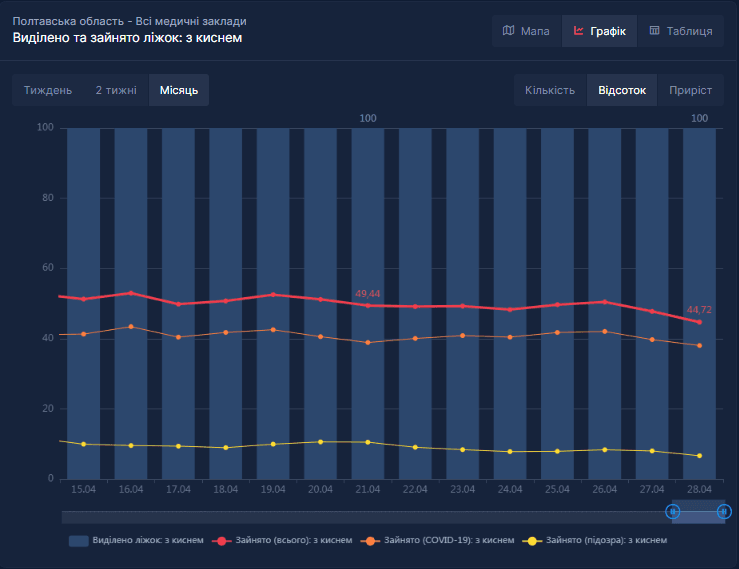Viewport: 739px width, 569px height.
Task: Toggle orange Зайнято (COVID-19) legend marker
Action: point(370,541)
